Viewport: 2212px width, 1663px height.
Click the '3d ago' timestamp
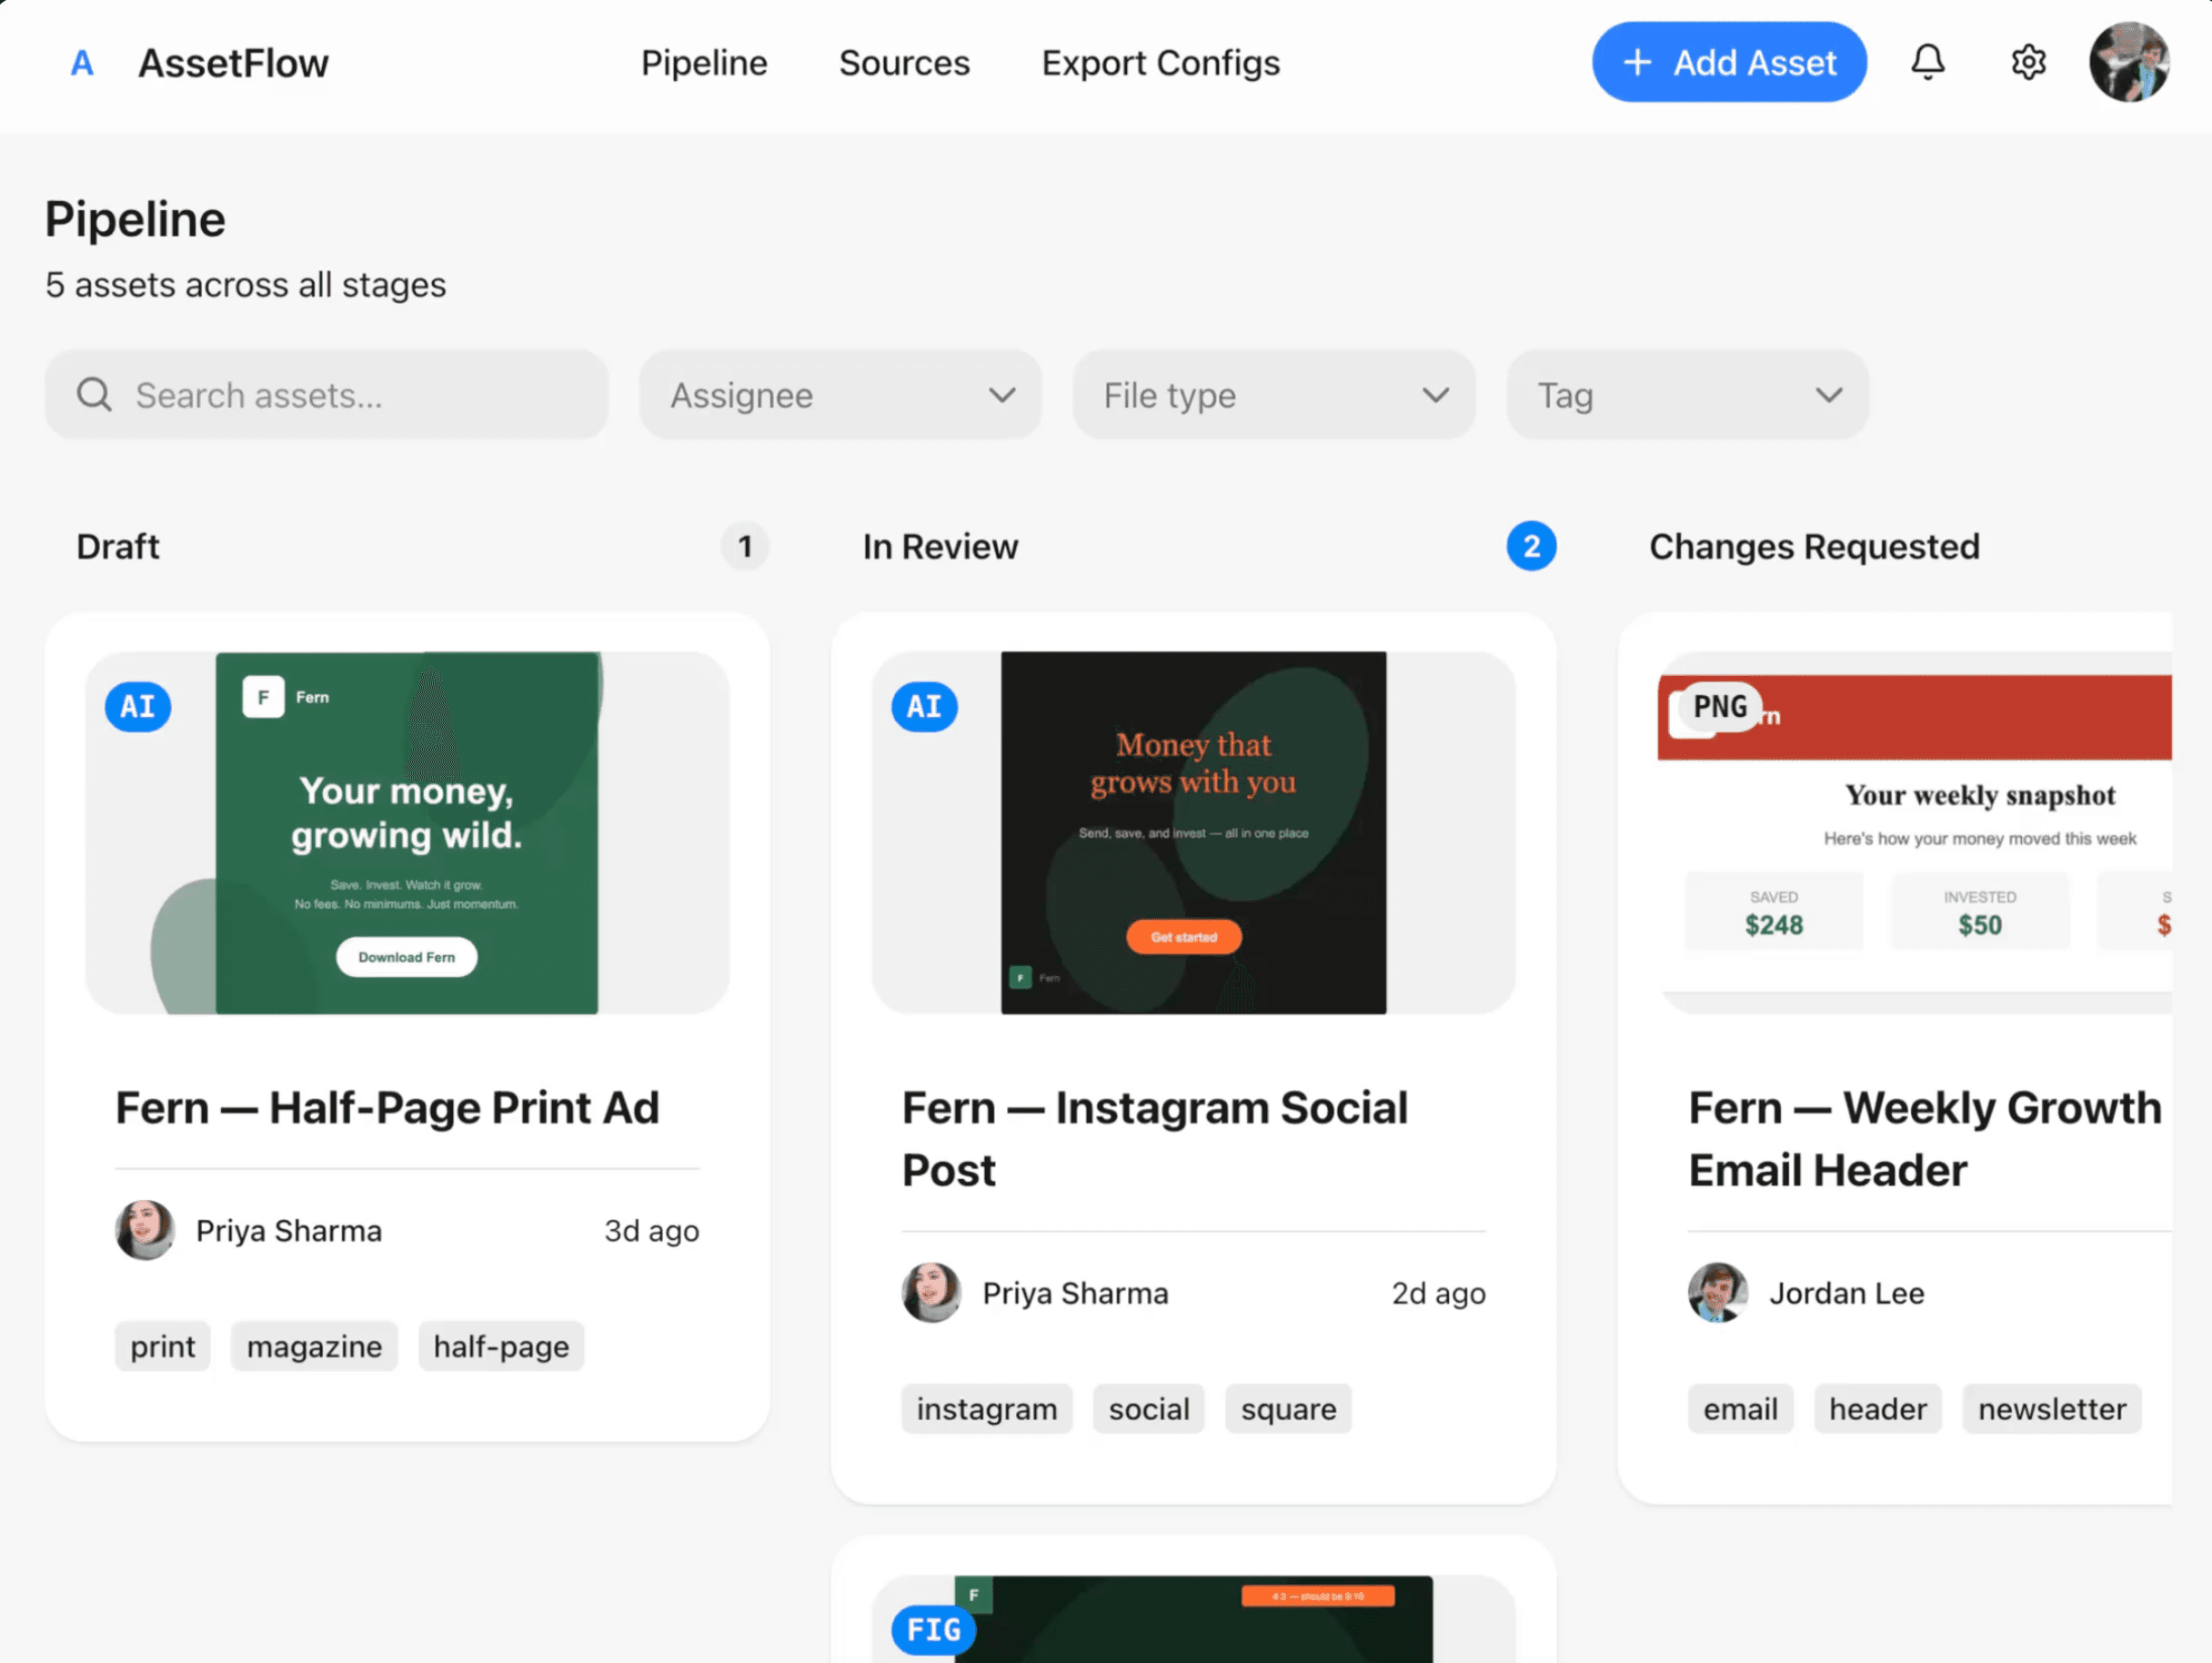(651, 1230)
